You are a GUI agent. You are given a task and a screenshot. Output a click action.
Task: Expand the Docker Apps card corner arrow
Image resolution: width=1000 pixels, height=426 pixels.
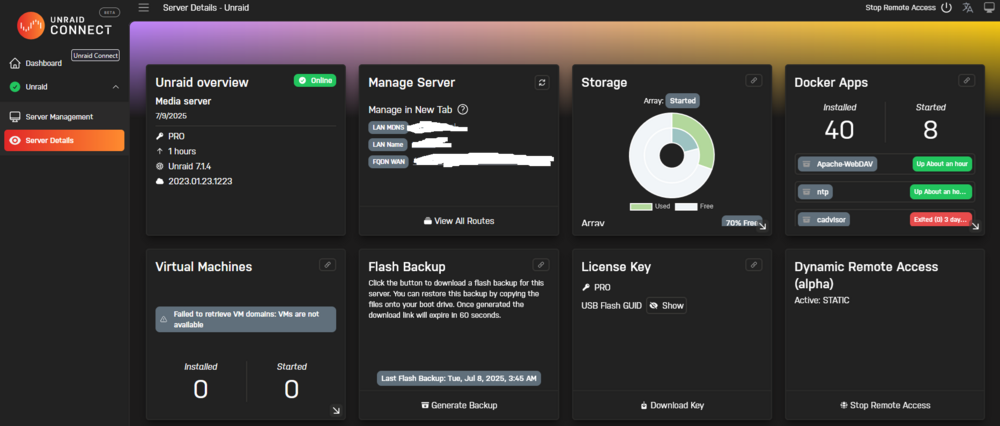[975, 226]
